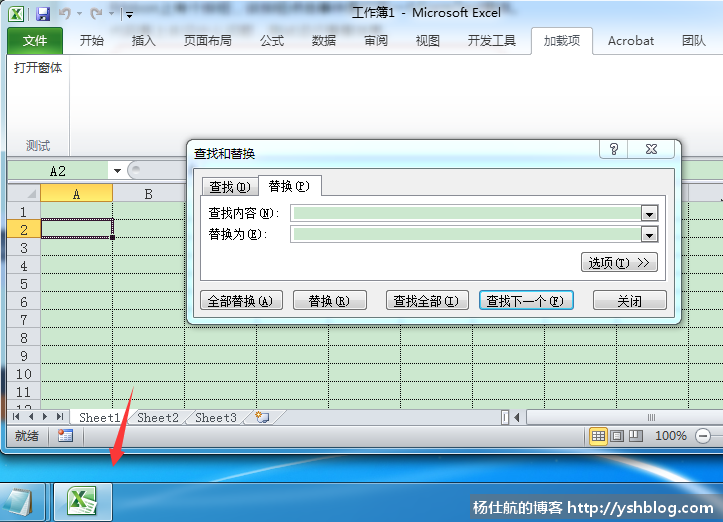Click 全部替换(A) button
Image resolution: width=723 pixels, height=522 pixels.
pyautogui.click(x=241, y=301)
